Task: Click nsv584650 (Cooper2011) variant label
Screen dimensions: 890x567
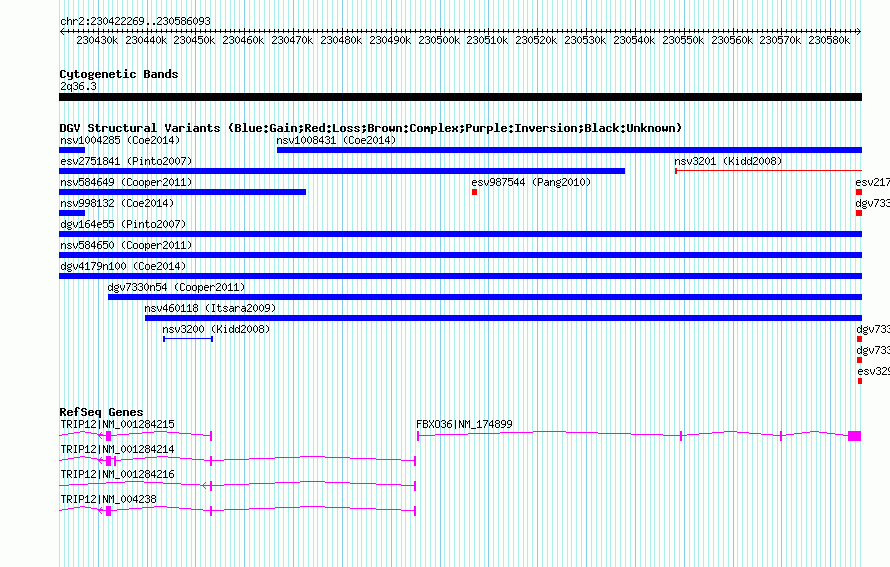Action: [x=126, y=245]
